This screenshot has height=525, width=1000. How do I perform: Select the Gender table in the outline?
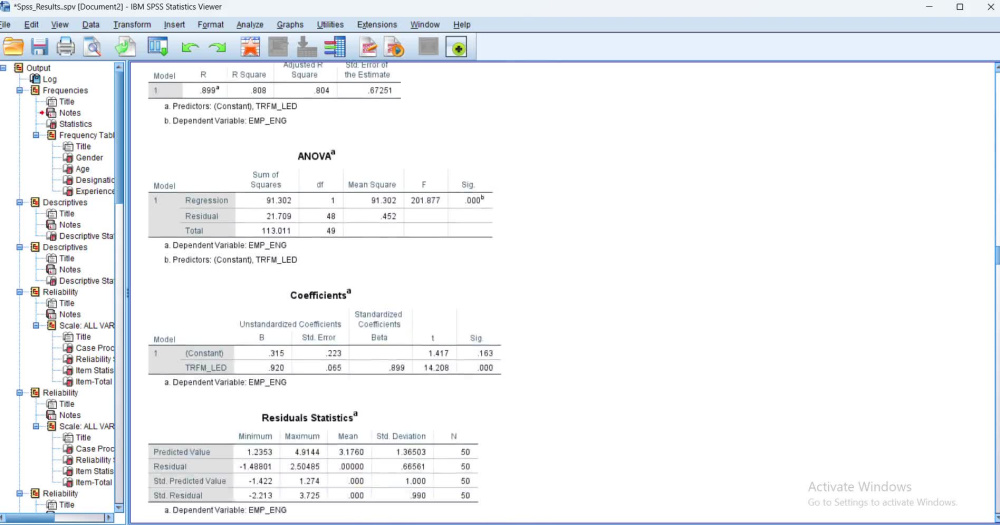pos(89,158)
